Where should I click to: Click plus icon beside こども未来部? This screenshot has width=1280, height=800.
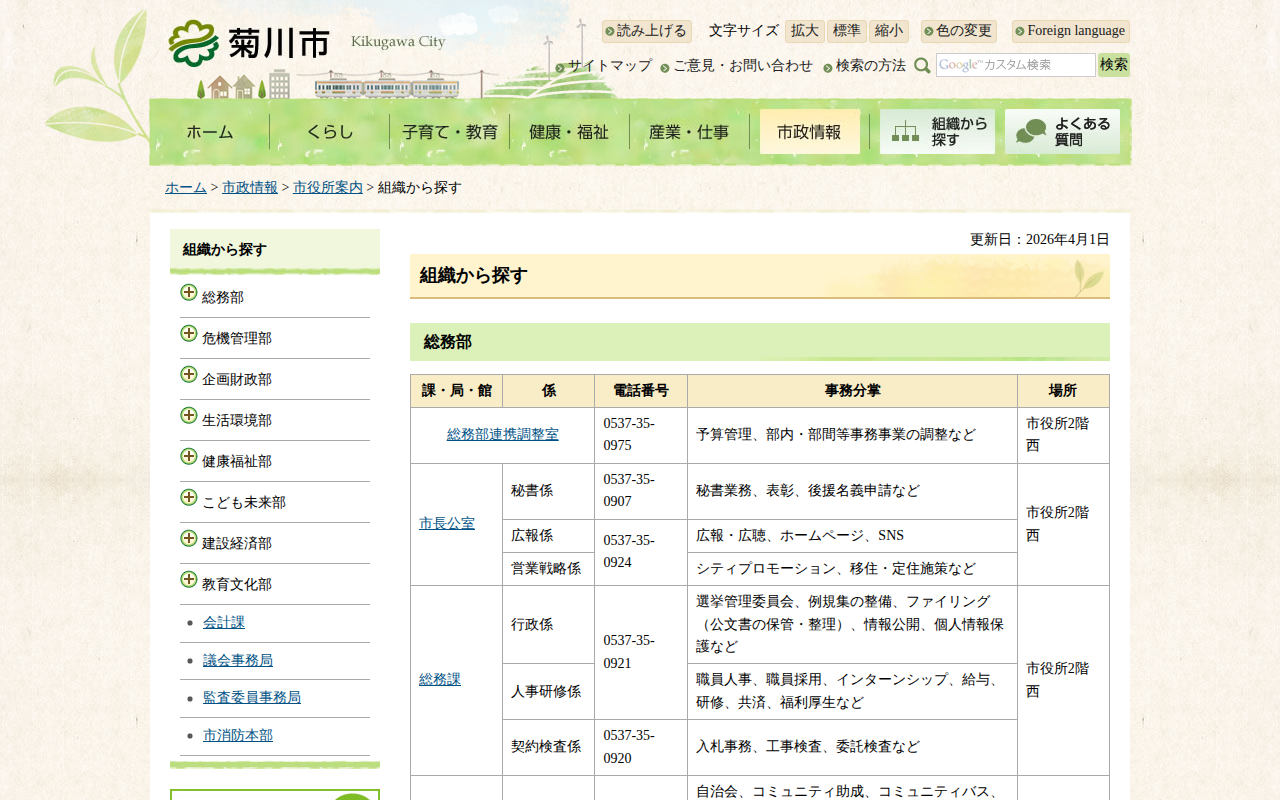tap(189, 498)
